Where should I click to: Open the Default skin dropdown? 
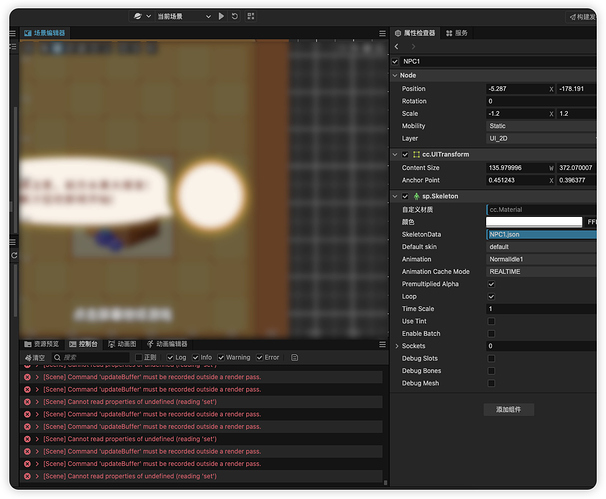pyautogui.click(x=541, y=247)
